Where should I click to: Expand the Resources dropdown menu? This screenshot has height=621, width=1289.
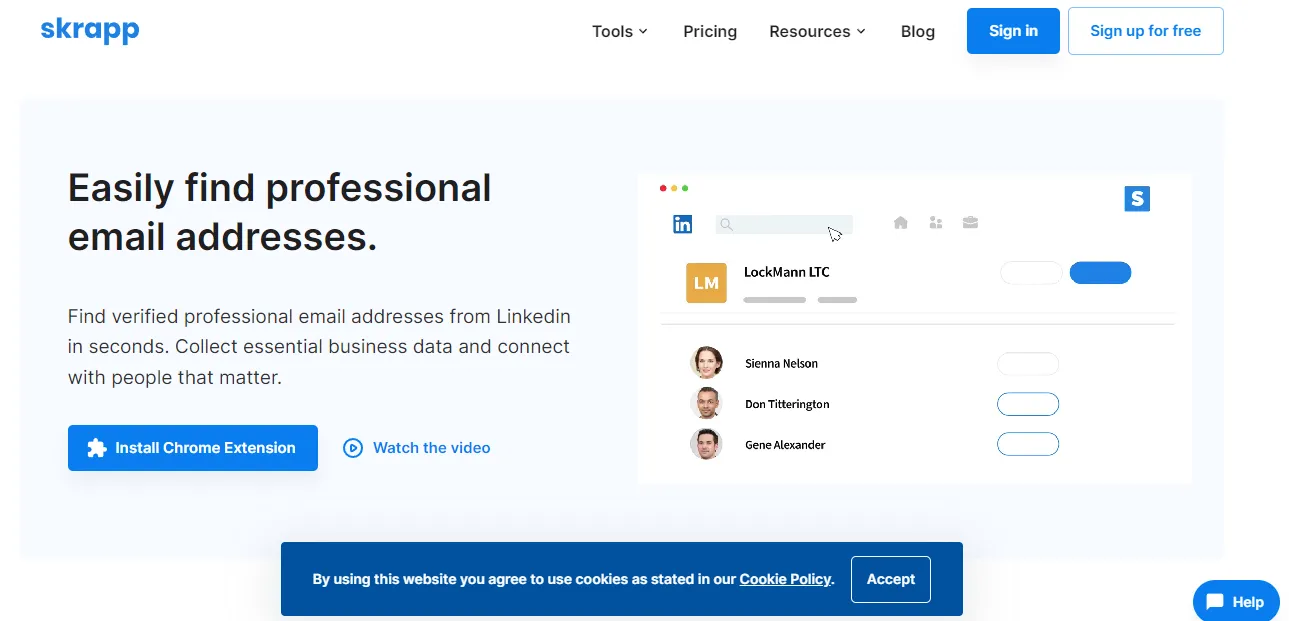point(817,31)
